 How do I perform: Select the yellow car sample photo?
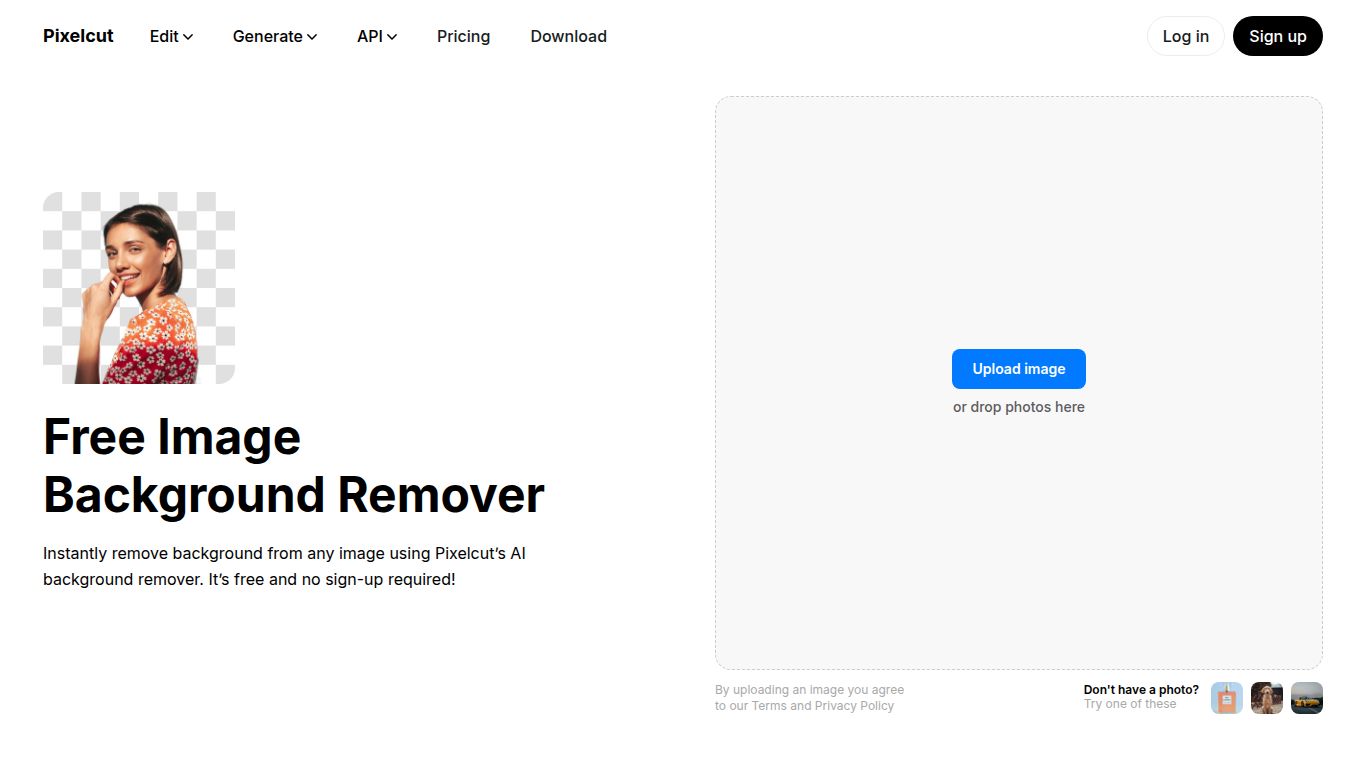1306,698
